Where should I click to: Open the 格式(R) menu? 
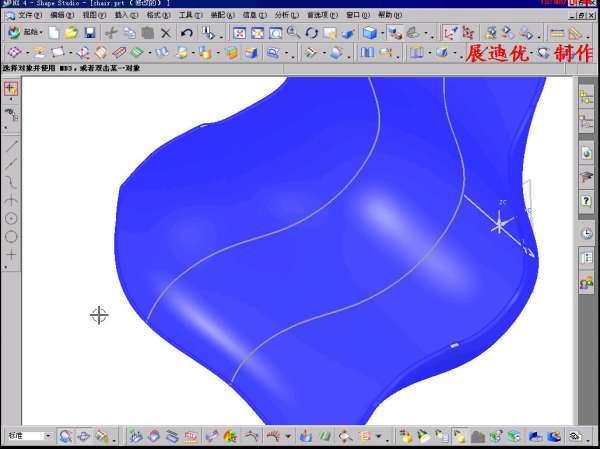tap(158, 15)
